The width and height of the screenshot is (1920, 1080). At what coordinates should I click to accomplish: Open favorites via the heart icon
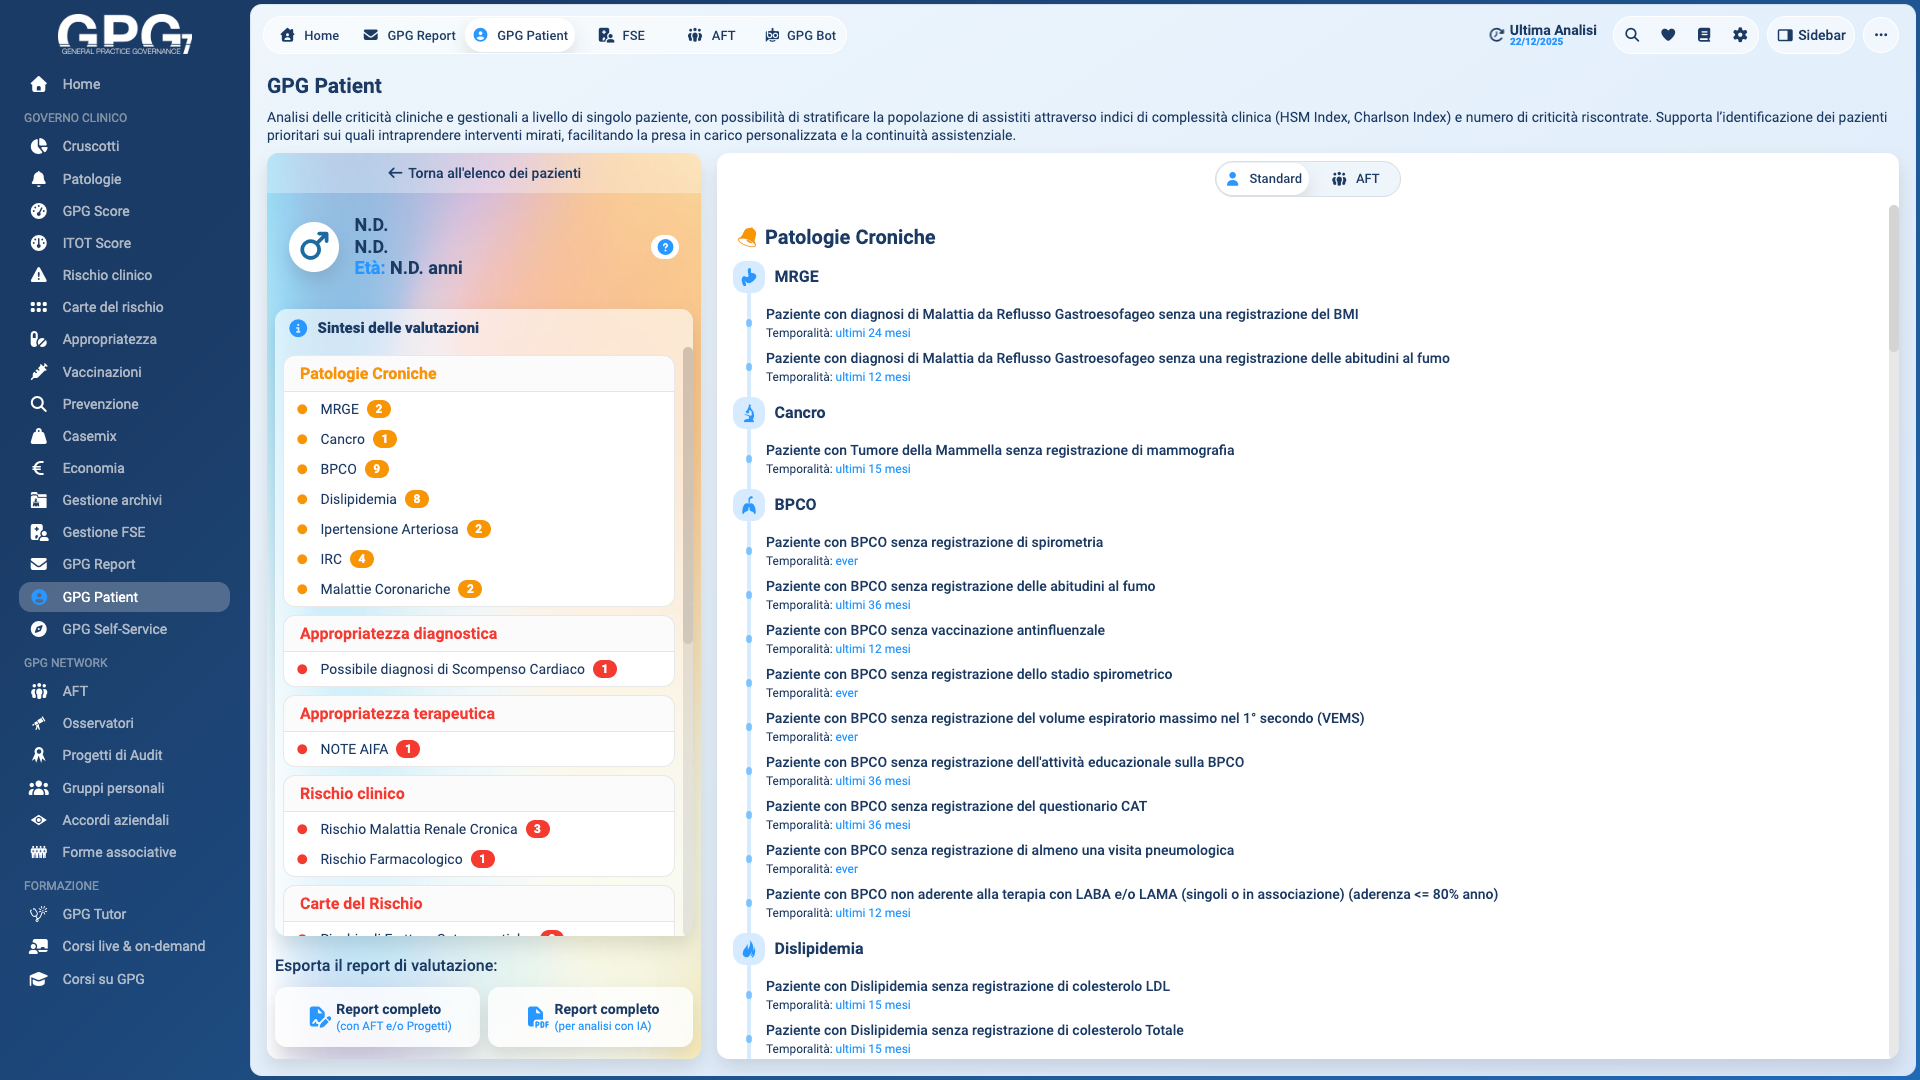pos(1668,35)
